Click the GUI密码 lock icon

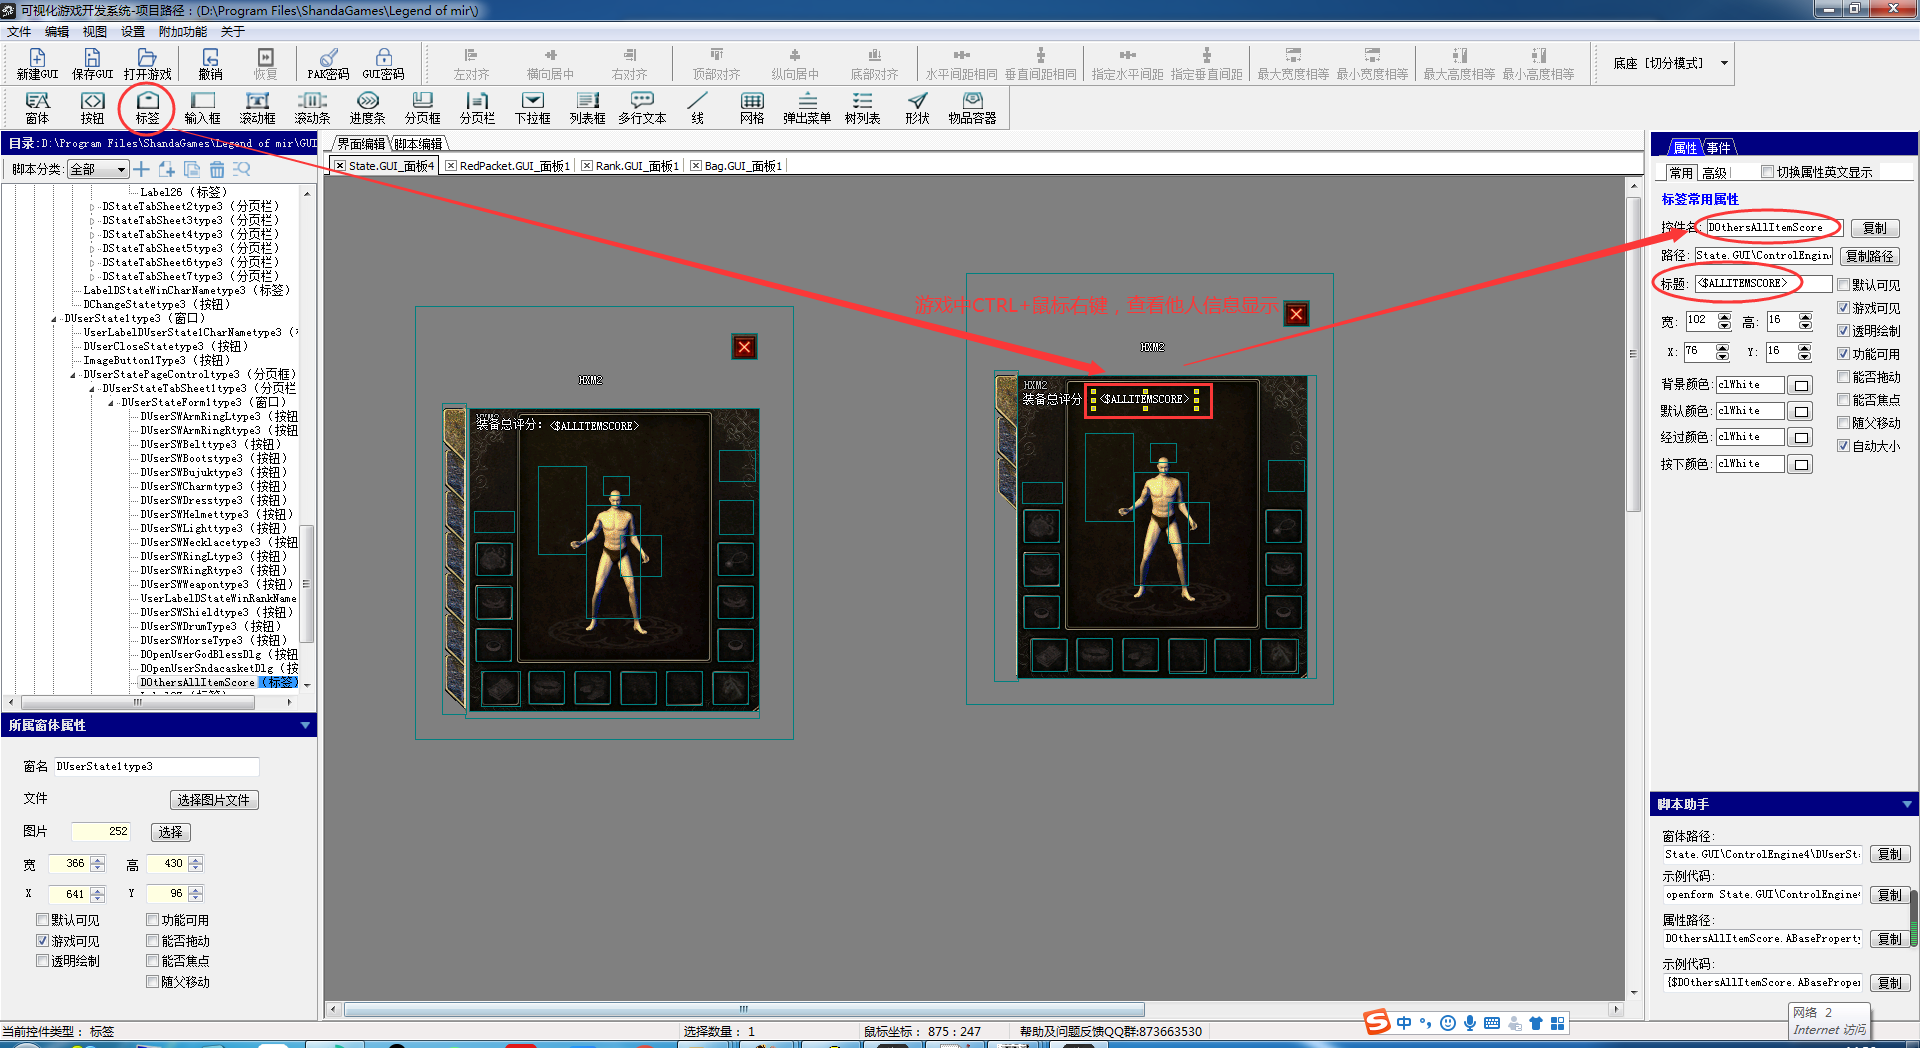[383, 64]
